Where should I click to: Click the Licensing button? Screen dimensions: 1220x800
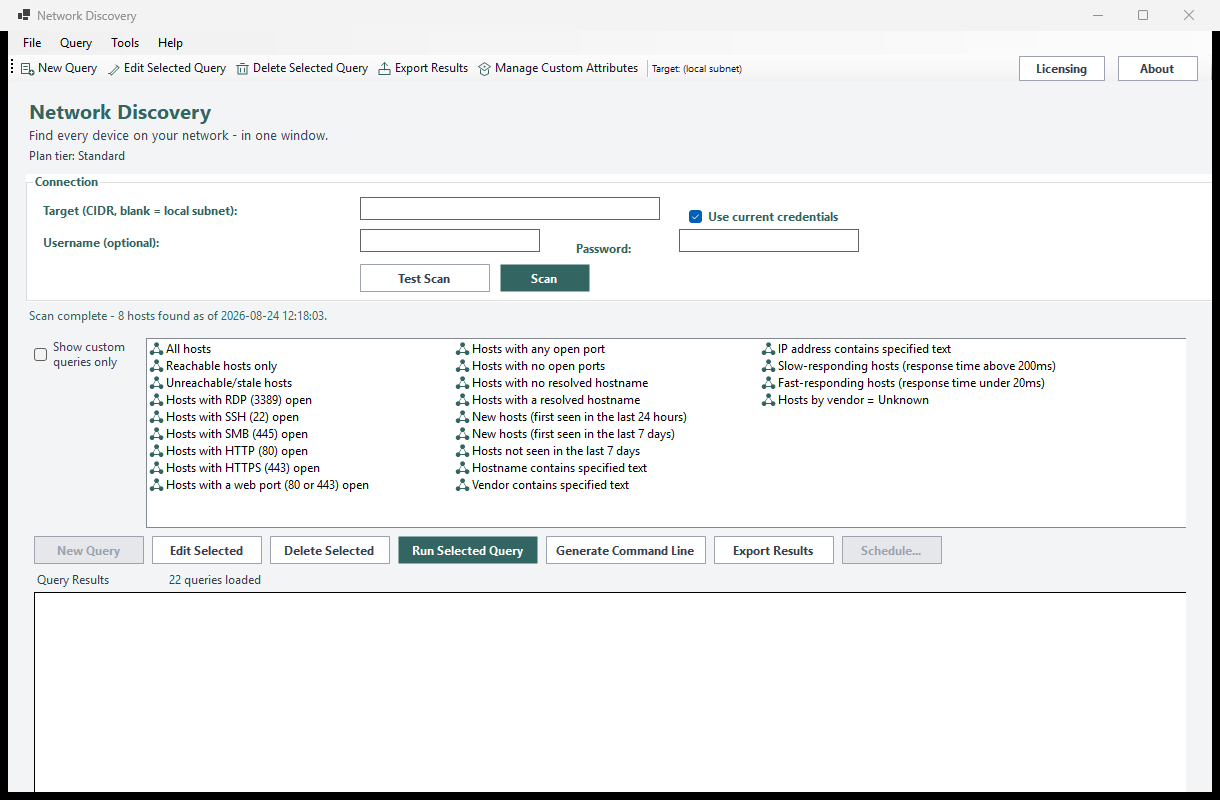click(x=1061, y=69)
